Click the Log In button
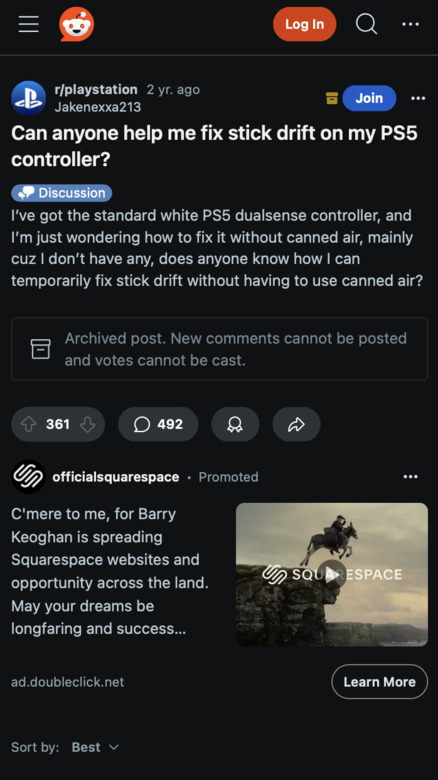438x780 pixels. coord(305,24)
